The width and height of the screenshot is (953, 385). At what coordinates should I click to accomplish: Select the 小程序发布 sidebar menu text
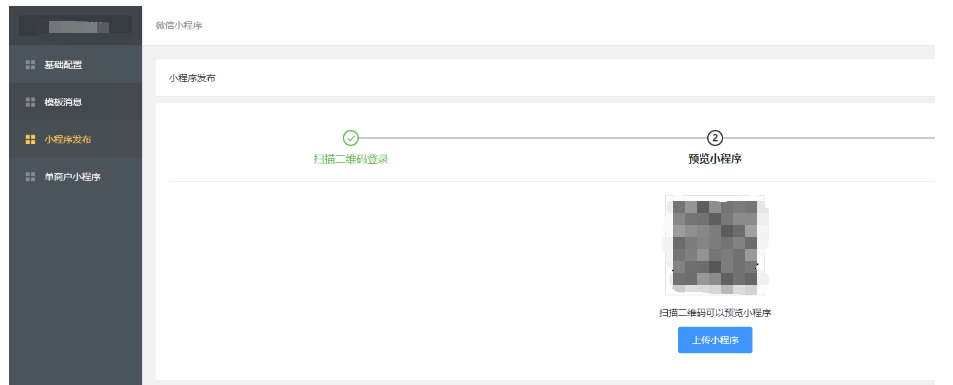point(67,139)
